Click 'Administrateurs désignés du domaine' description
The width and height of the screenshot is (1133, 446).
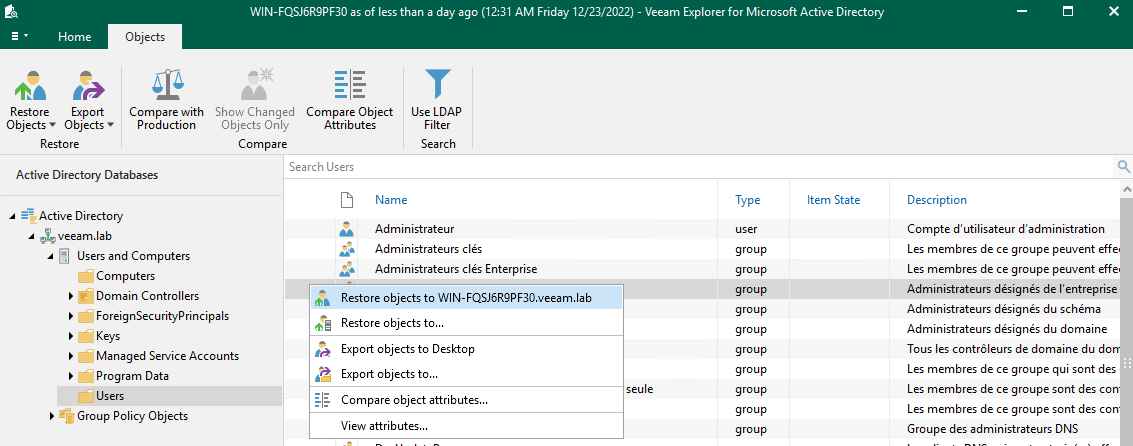(1007, 329)
